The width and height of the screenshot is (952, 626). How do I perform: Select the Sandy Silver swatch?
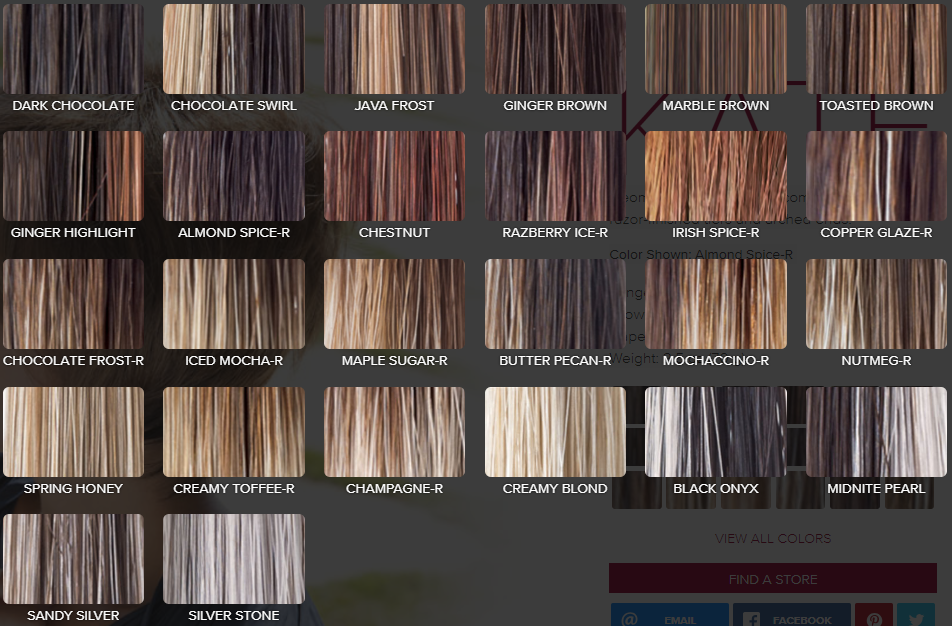click(73, 559)
